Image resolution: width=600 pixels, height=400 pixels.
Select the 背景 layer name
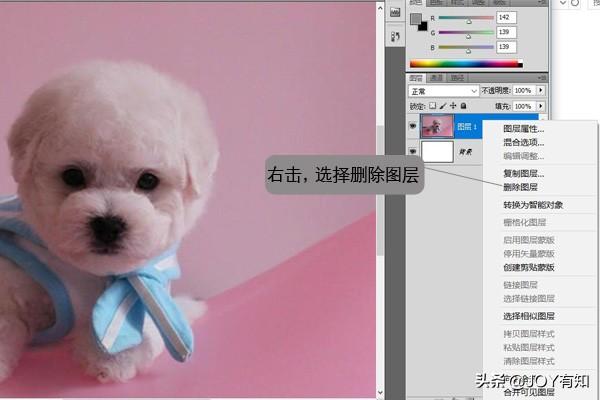pyautogui.click(x=465, y=152)
